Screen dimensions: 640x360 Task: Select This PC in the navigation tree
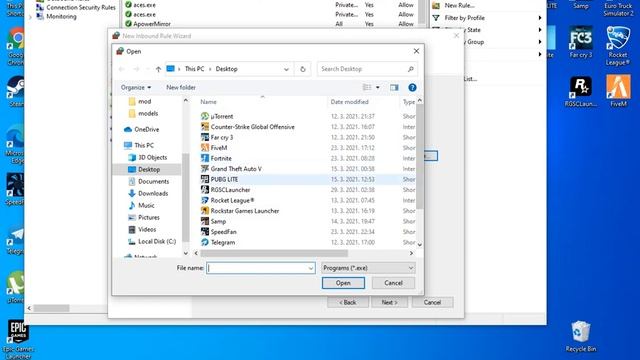click(139, 145)
